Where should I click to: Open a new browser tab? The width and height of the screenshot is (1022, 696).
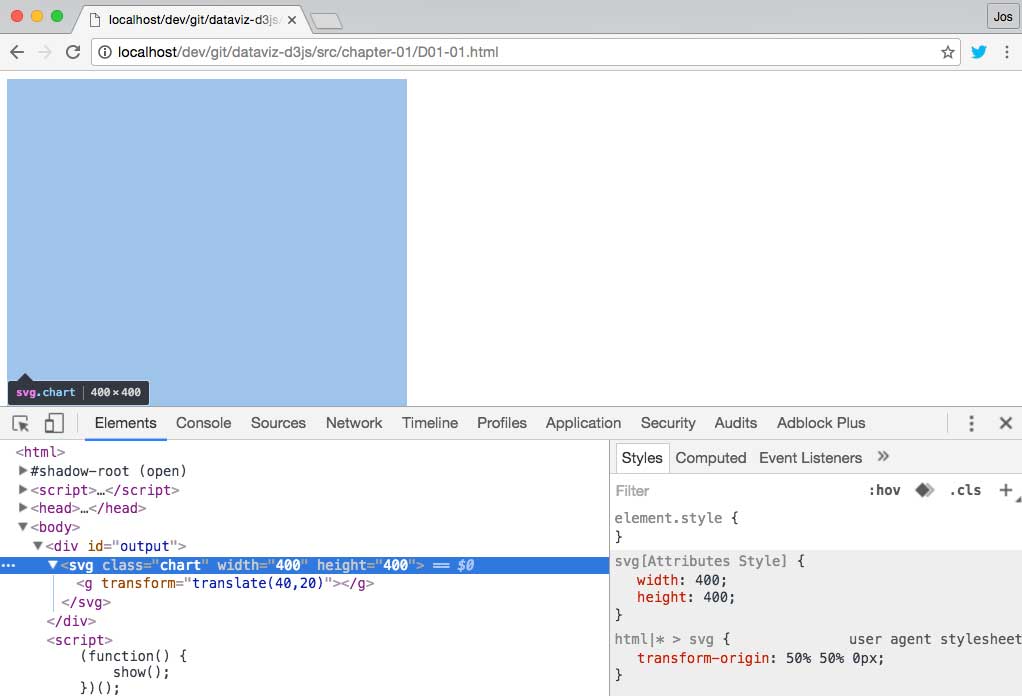[327, 22]
